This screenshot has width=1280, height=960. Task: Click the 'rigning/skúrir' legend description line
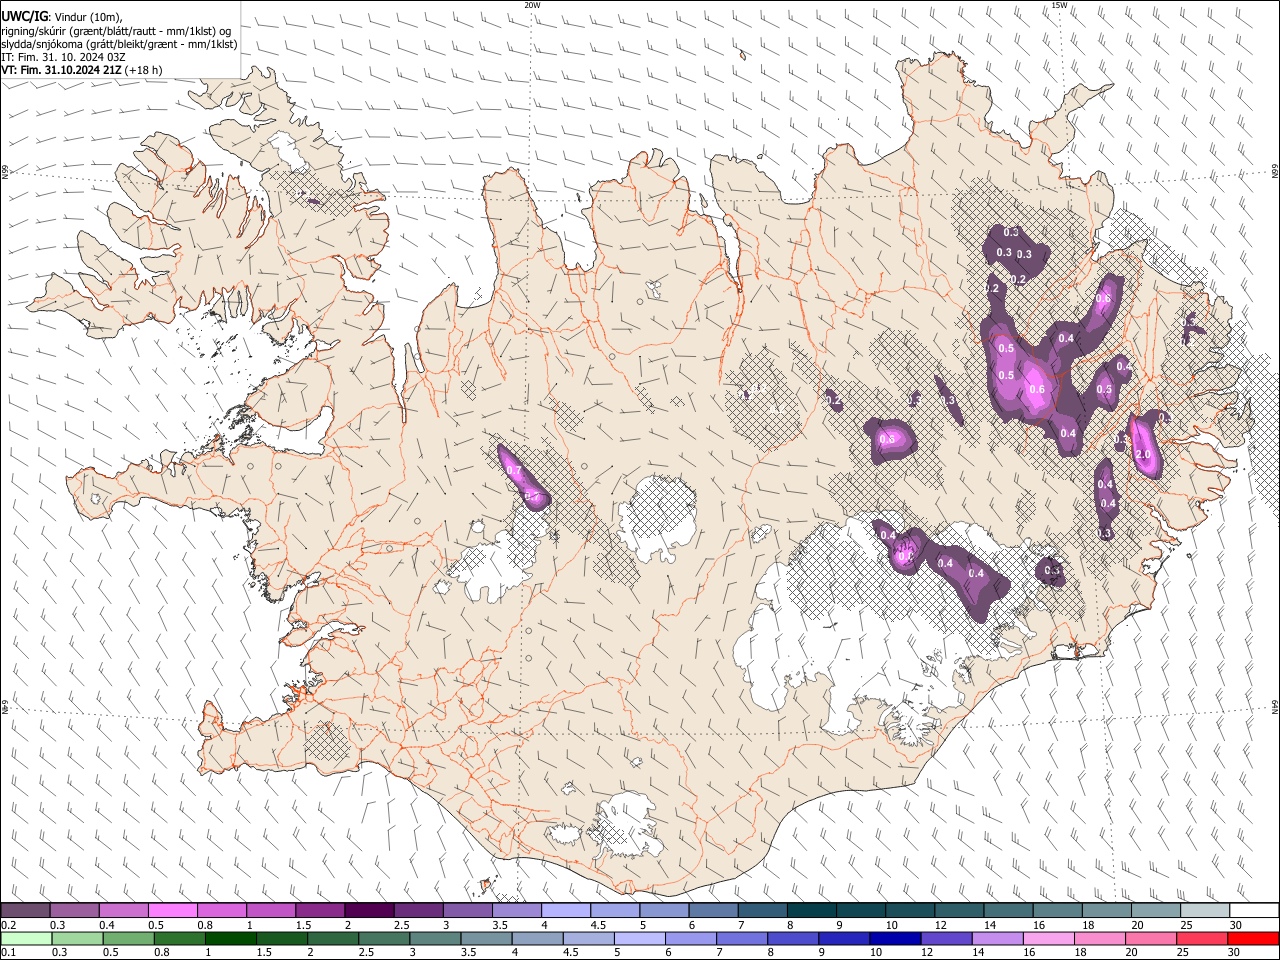pyautogui.click(x=116, y=31)
